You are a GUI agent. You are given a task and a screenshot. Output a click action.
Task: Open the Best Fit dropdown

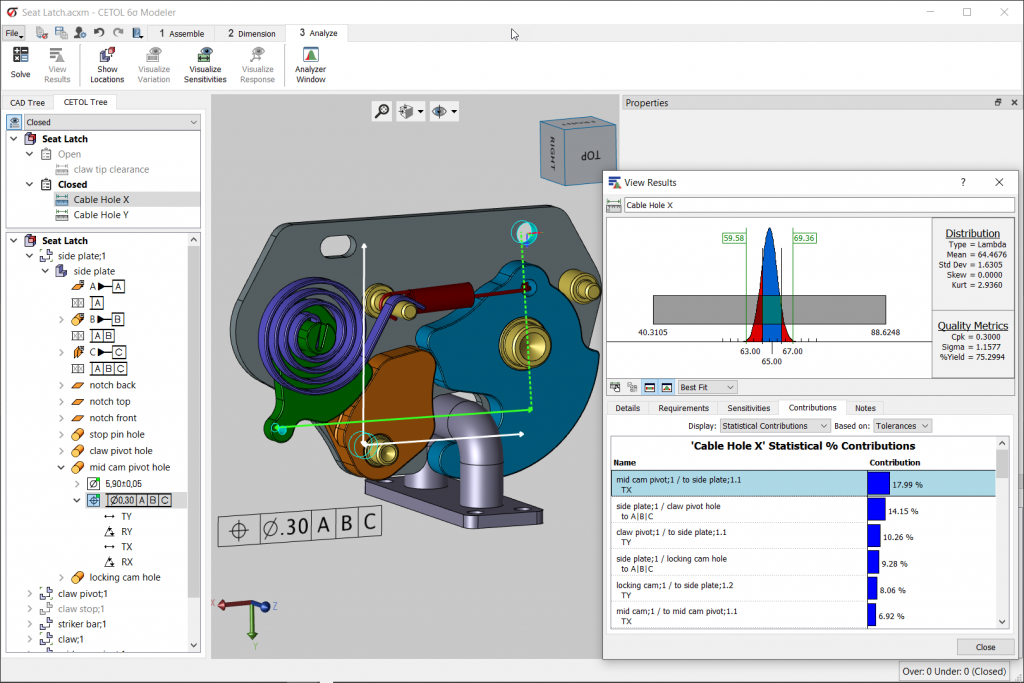(x=707, y=387)
